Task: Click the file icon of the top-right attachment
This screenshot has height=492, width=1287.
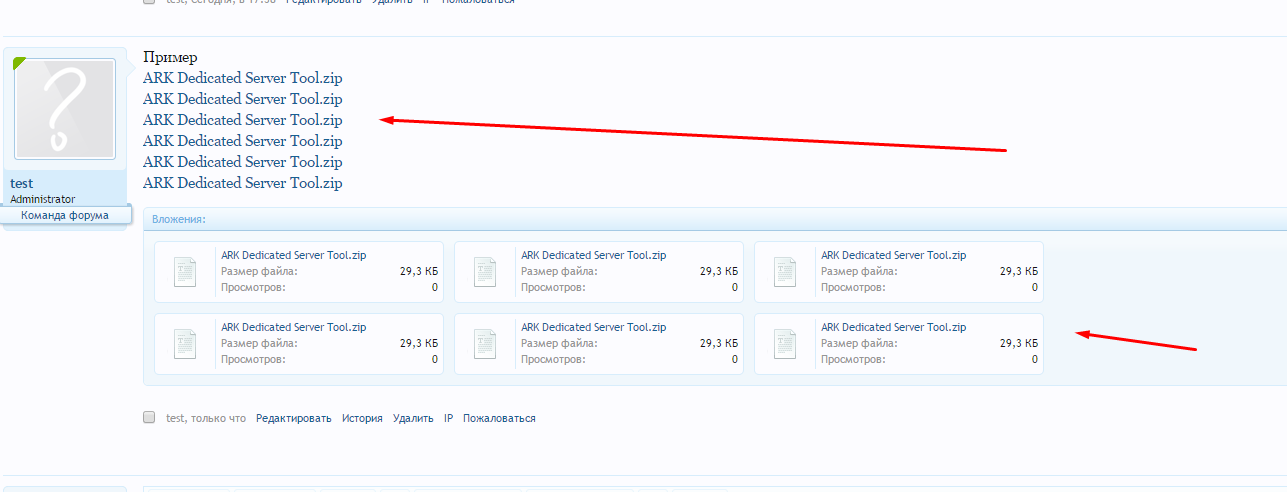Action: [785, 272]
